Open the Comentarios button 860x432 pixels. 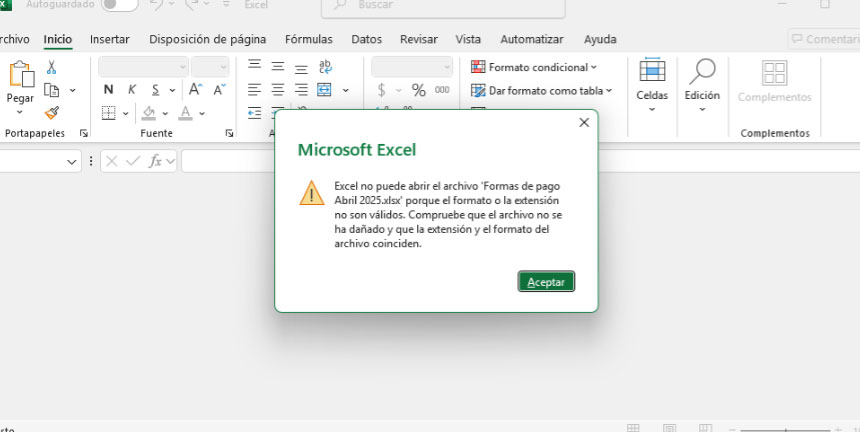(x=824, y=39)
